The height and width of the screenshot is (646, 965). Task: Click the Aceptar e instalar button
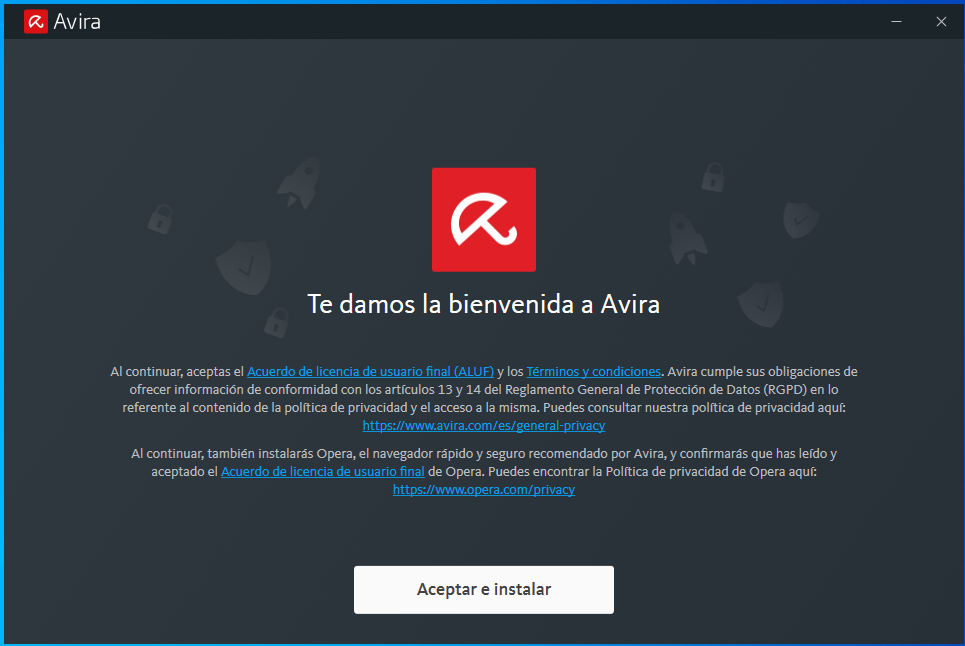[483, 589]
